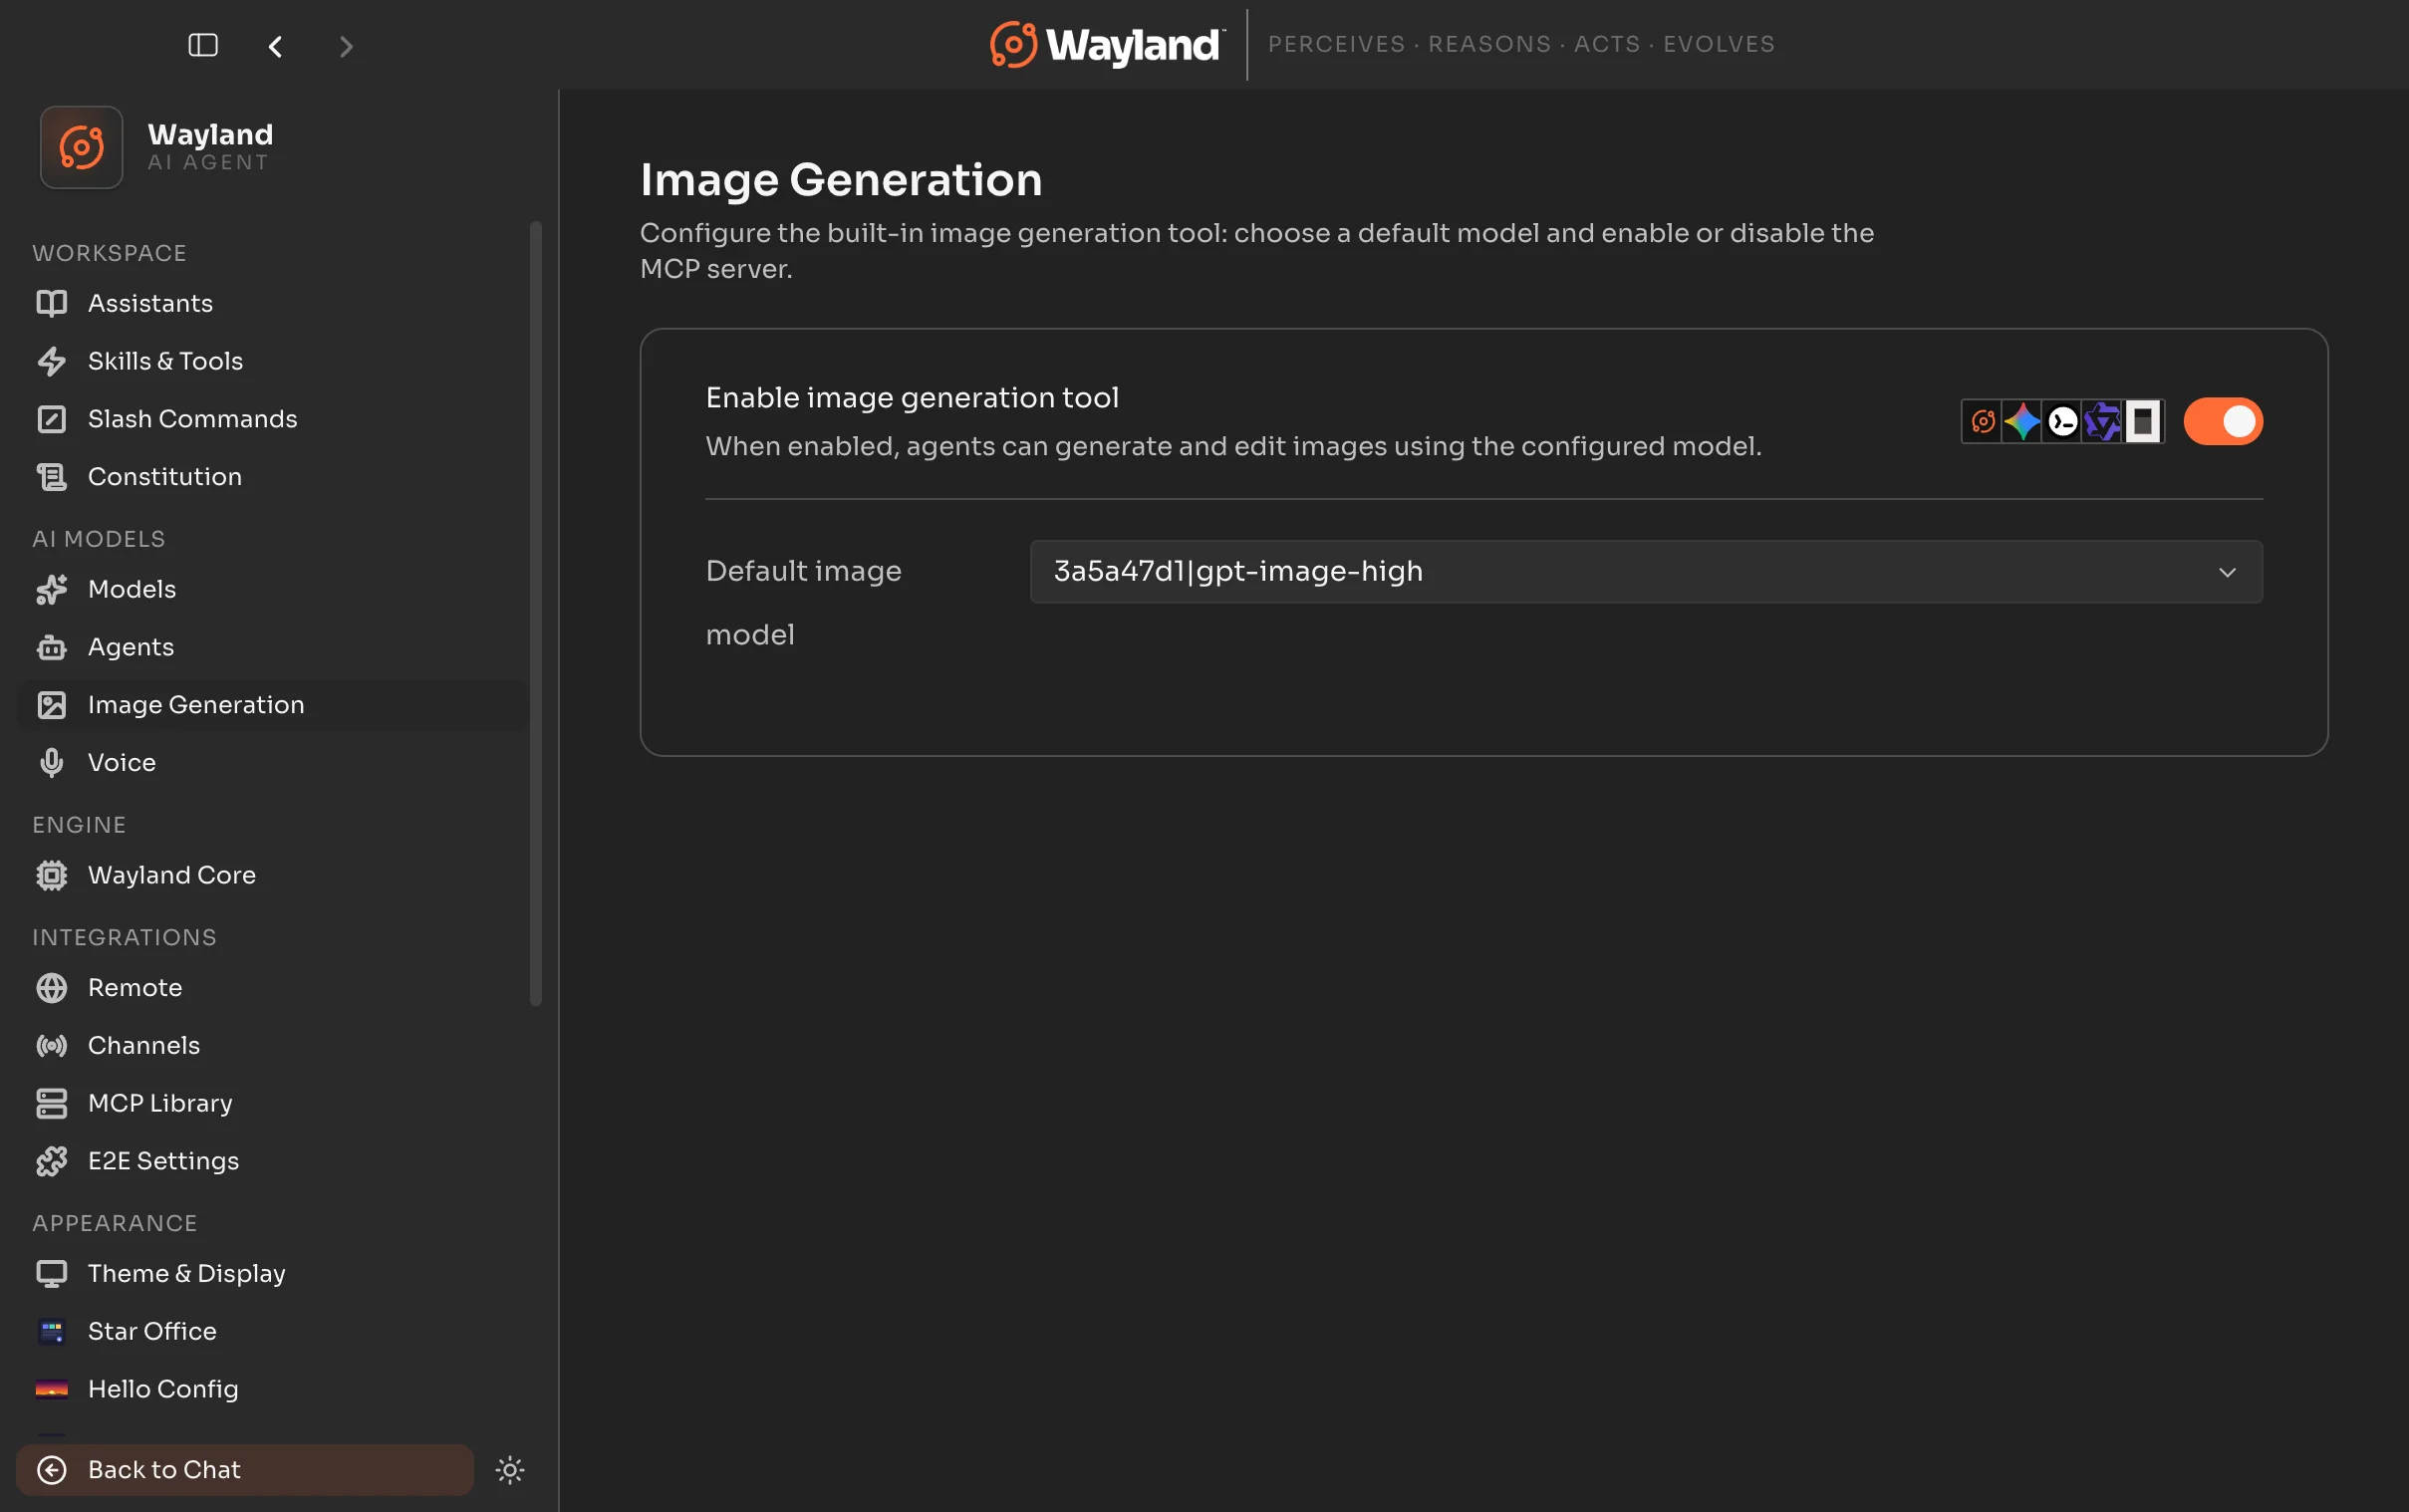Open Slash Commands via its slash icon

pyautogui.click(x=51, y=419)
